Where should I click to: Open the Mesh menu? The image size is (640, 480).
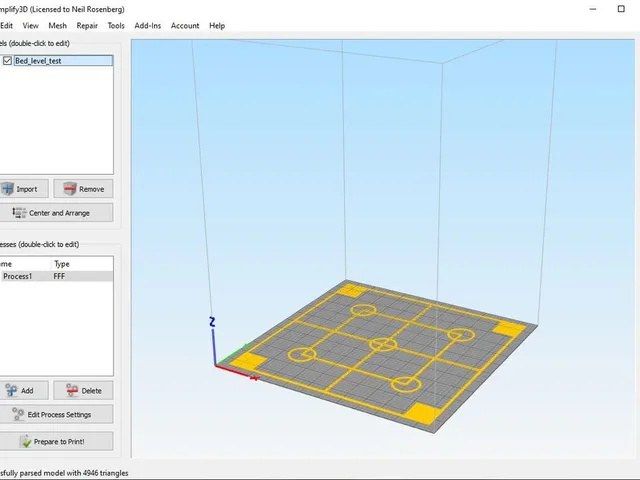click(x=57, y=26)
